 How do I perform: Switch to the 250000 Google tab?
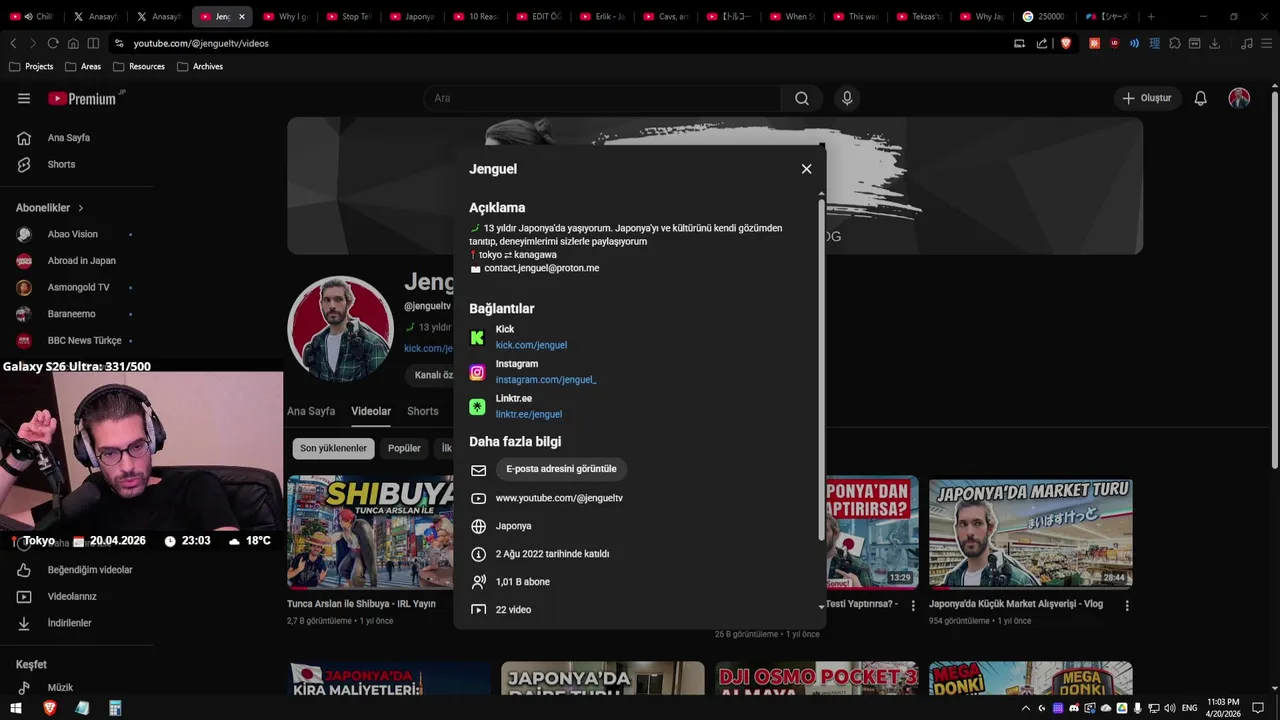(1044, 16)
